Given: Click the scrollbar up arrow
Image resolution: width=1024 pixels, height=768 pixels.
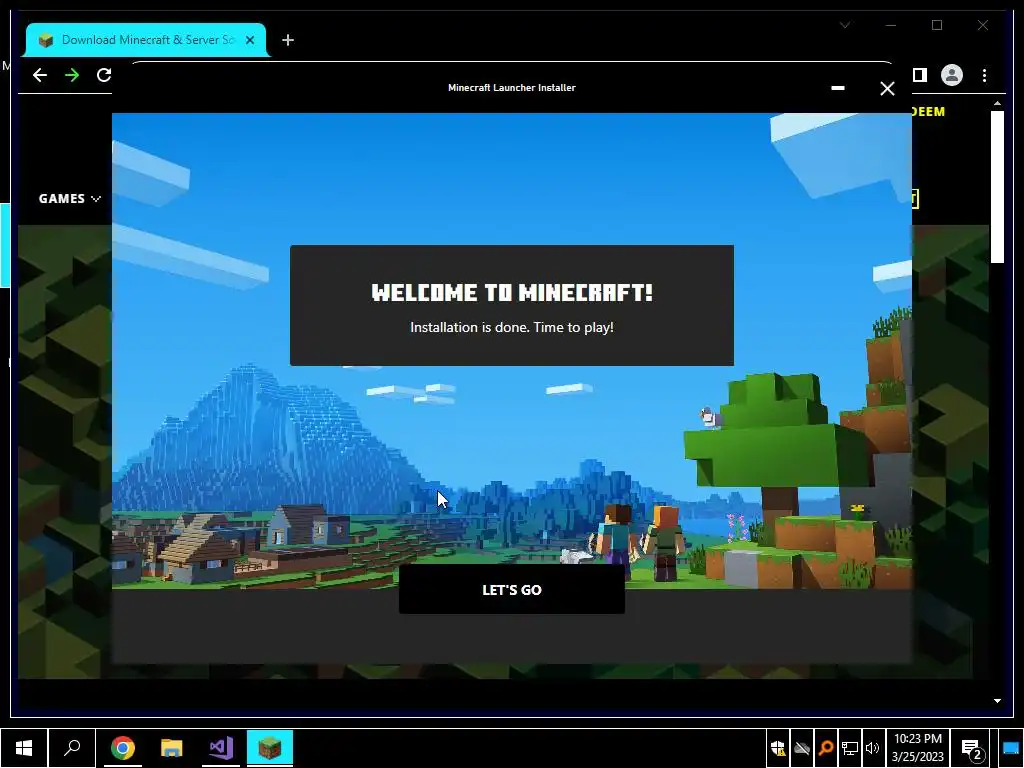Looking at the screenshot, I should click(997, 103).
